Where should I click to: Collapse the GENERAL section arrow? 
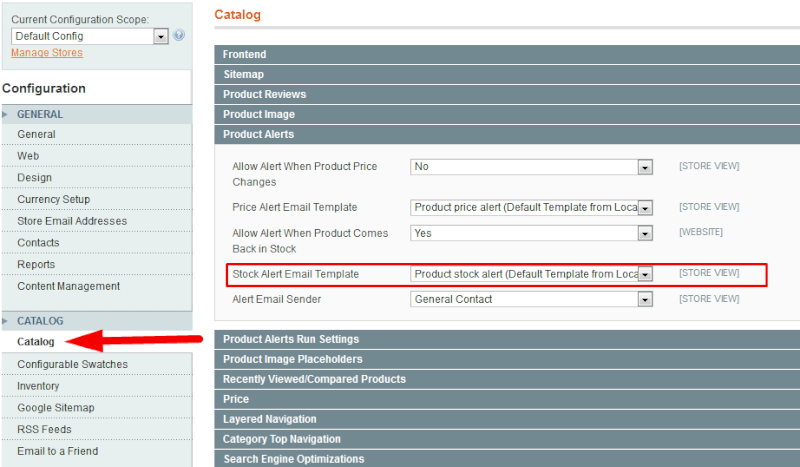[5, 114]
